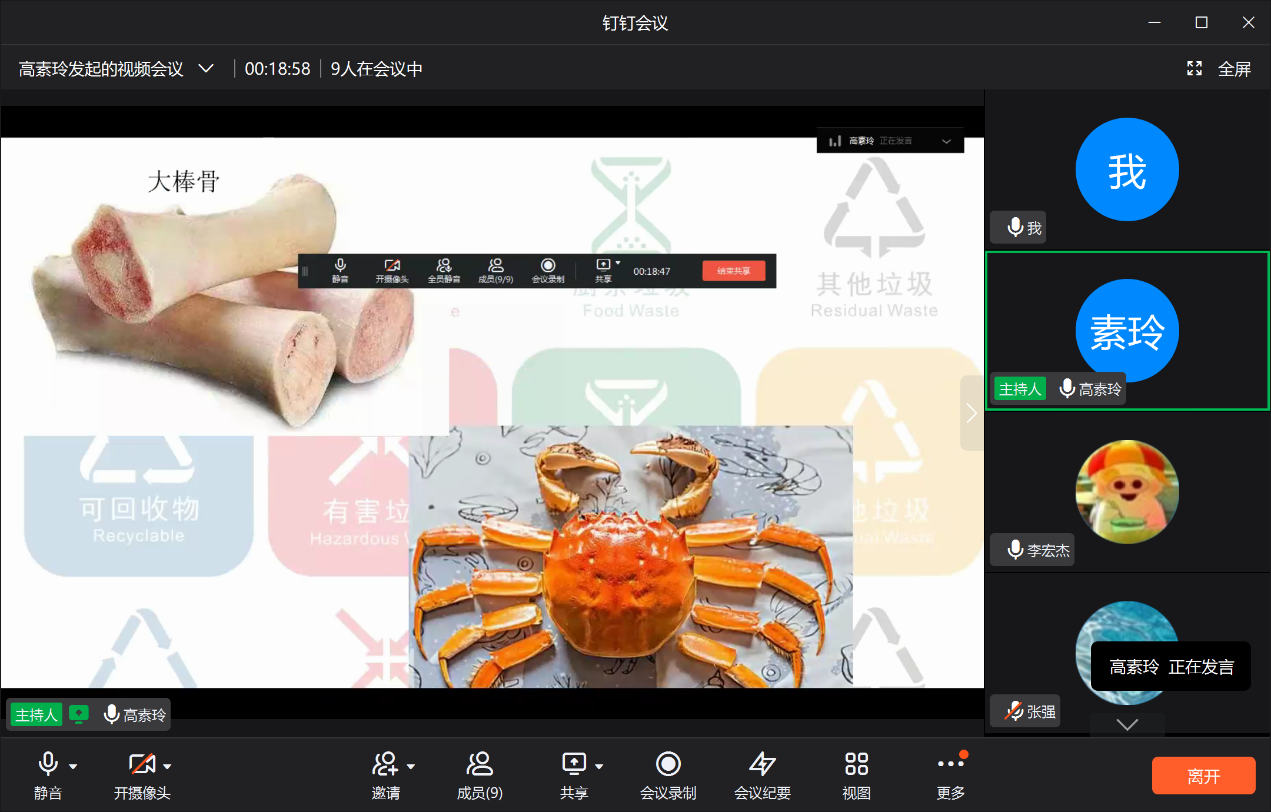Start meeting recording (会议录制)
Viewport: 1271px width, 812px height.
point(668,765)
